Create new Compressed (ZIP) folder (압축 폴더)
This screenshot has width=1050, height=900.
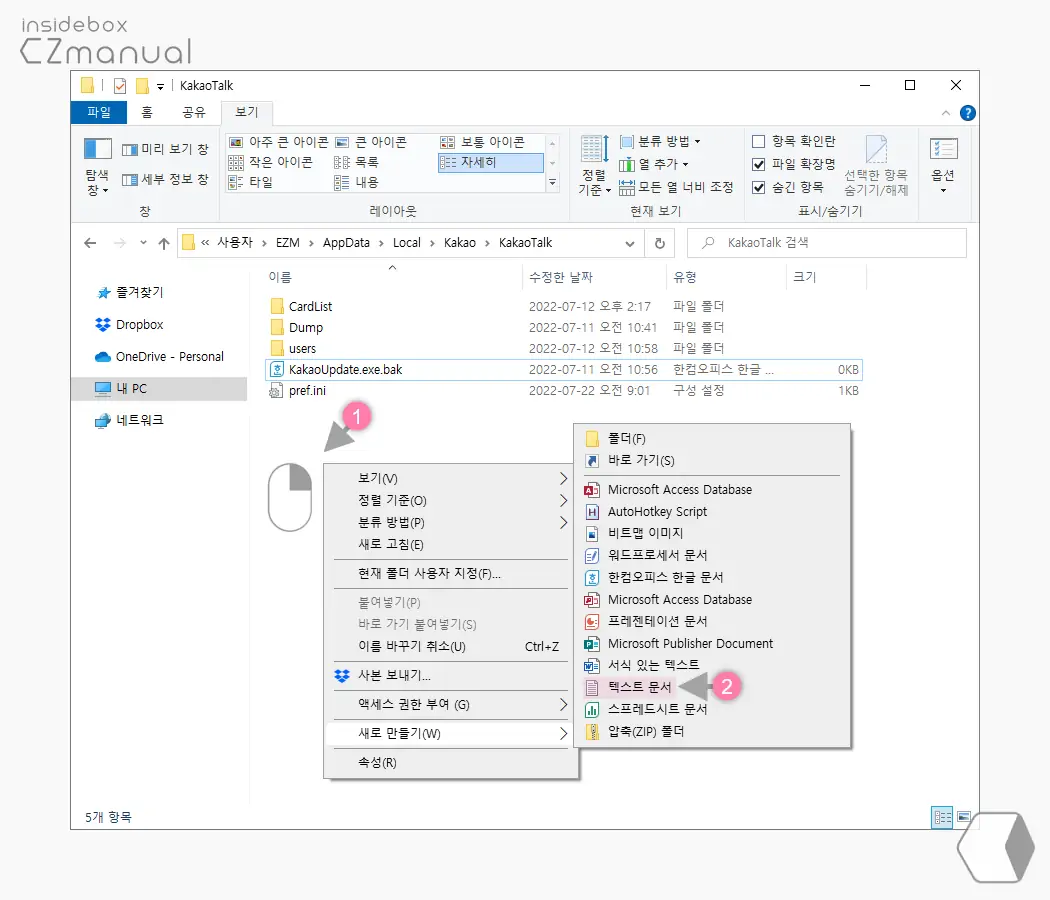pyautogui.click(x=712, y=731)
